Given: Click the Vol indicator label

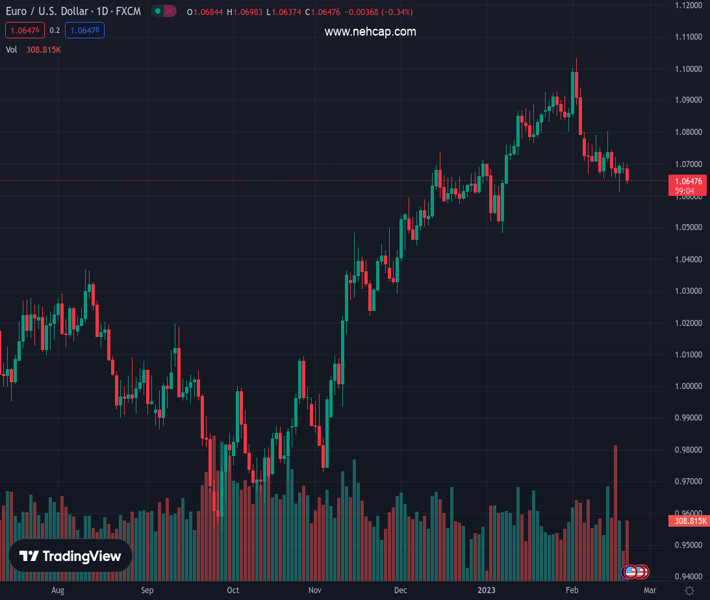Looking at the screenshot, I should (12, 49).
